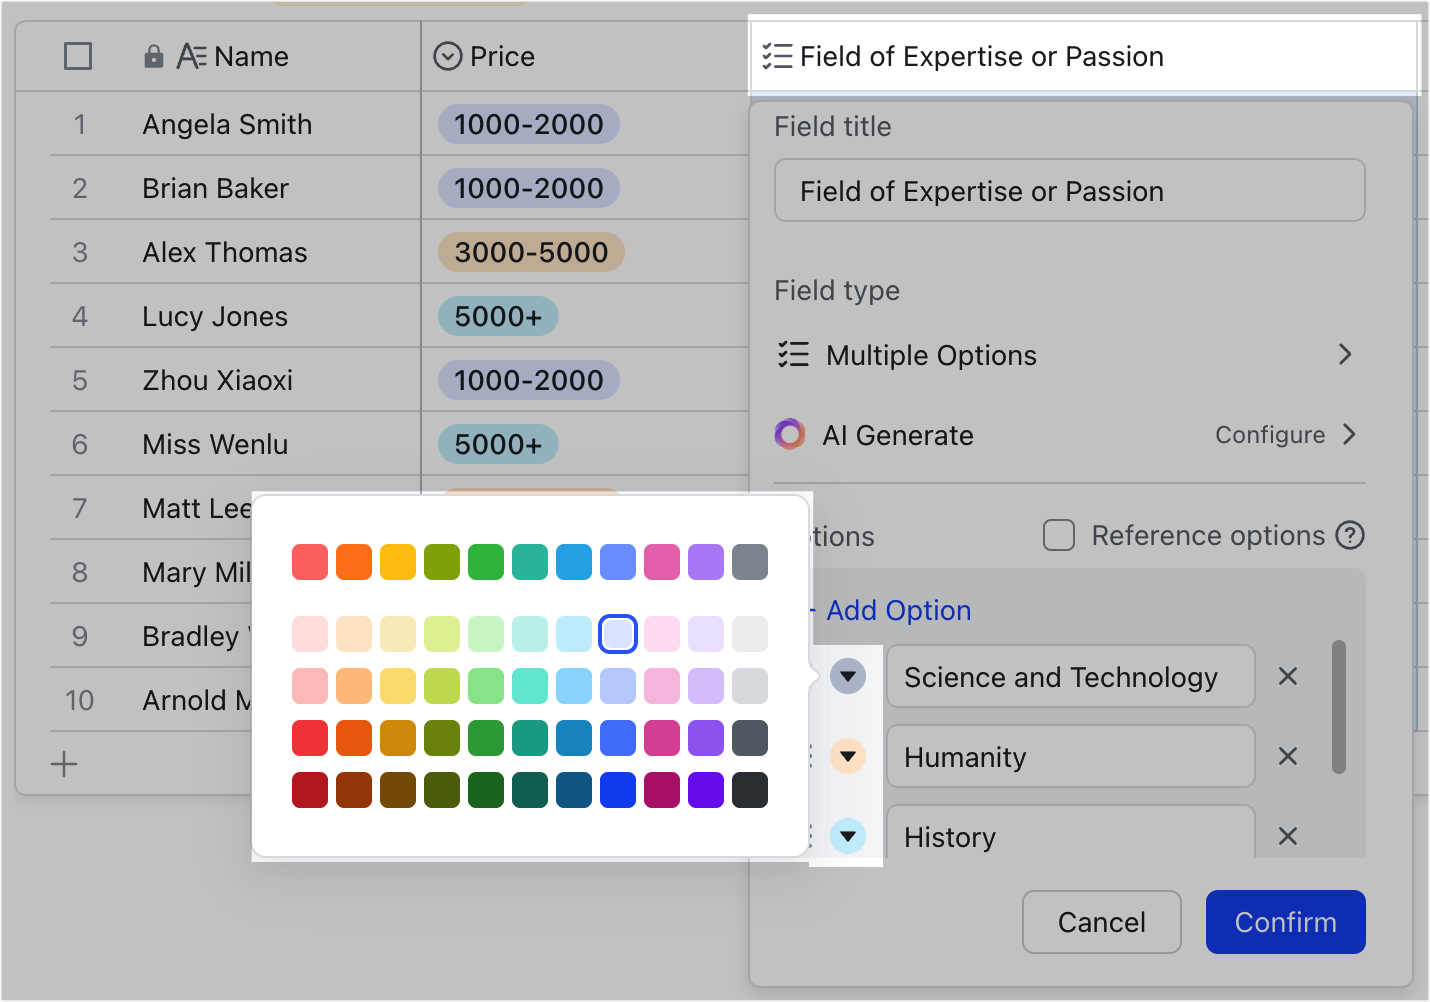1430x1002 pixels.
Task: Click the AI Generate colorful ring icon
Action: tap(790, 435)
